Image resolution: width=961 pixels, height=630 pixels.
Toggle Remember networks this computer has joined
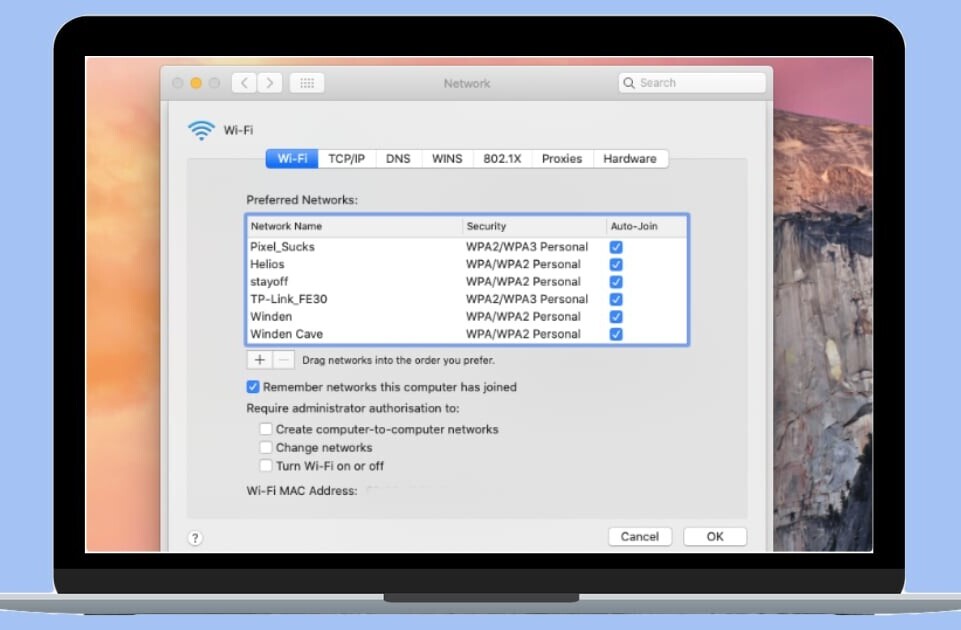click(253, 387)
